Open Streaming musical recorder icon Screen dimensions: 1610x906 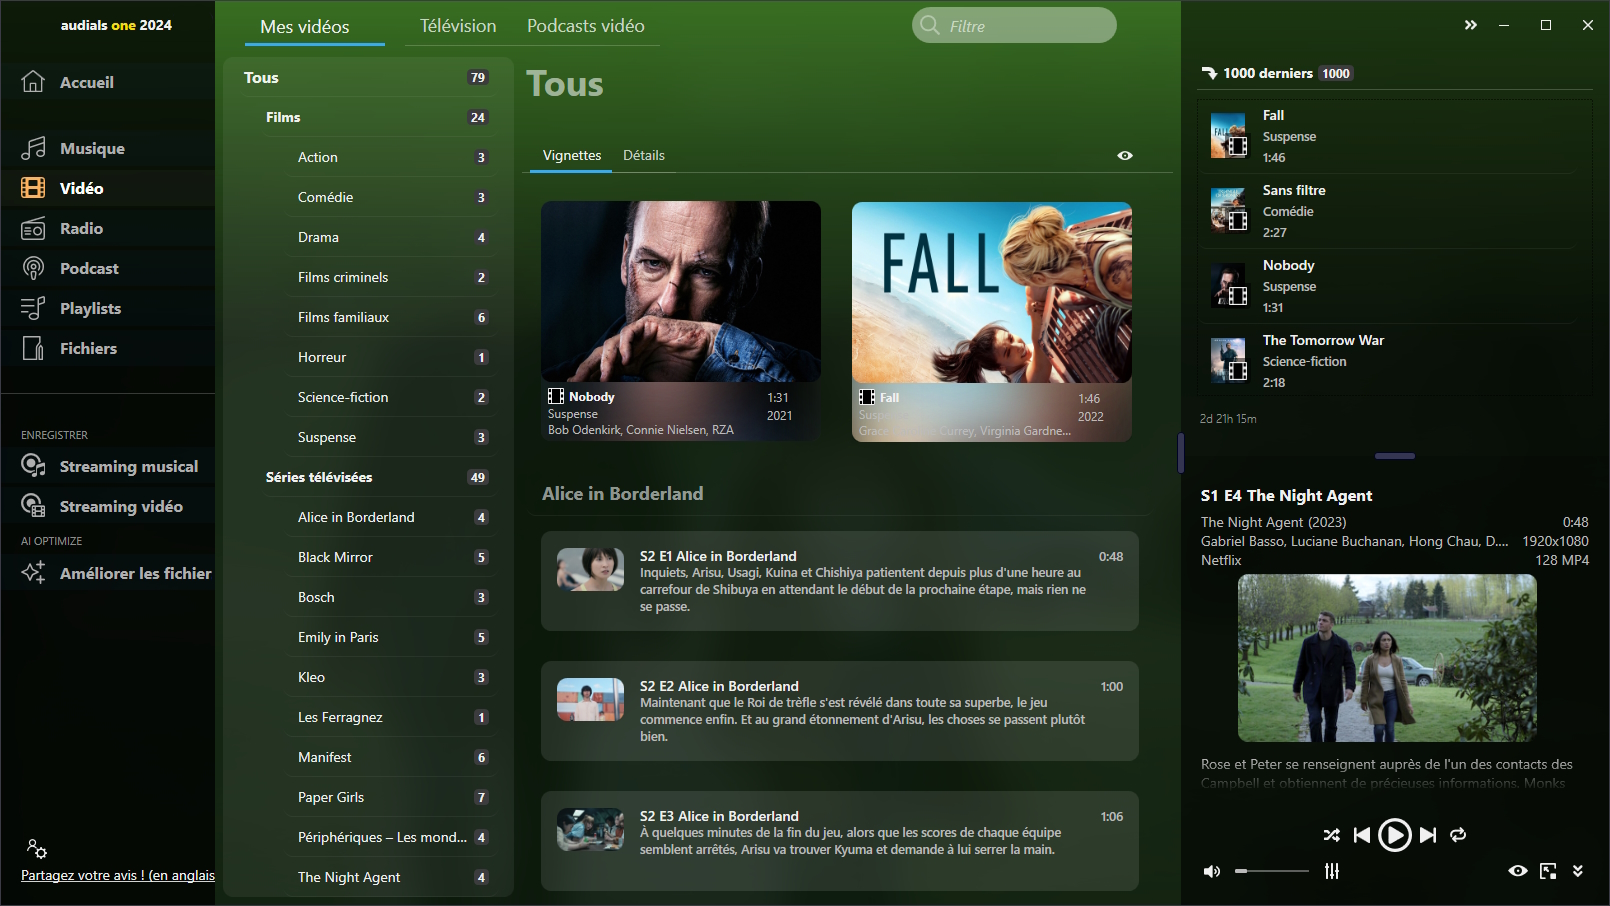(x=33, y=466)
